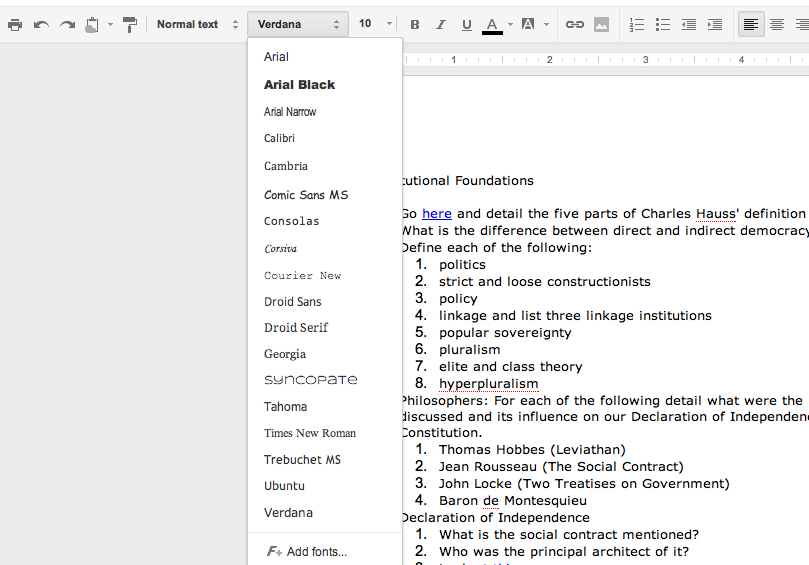Click 'hyperpluralism' in the document
Image resolution: width=809 pixels, height=565 pixels.
click(488, 384)
